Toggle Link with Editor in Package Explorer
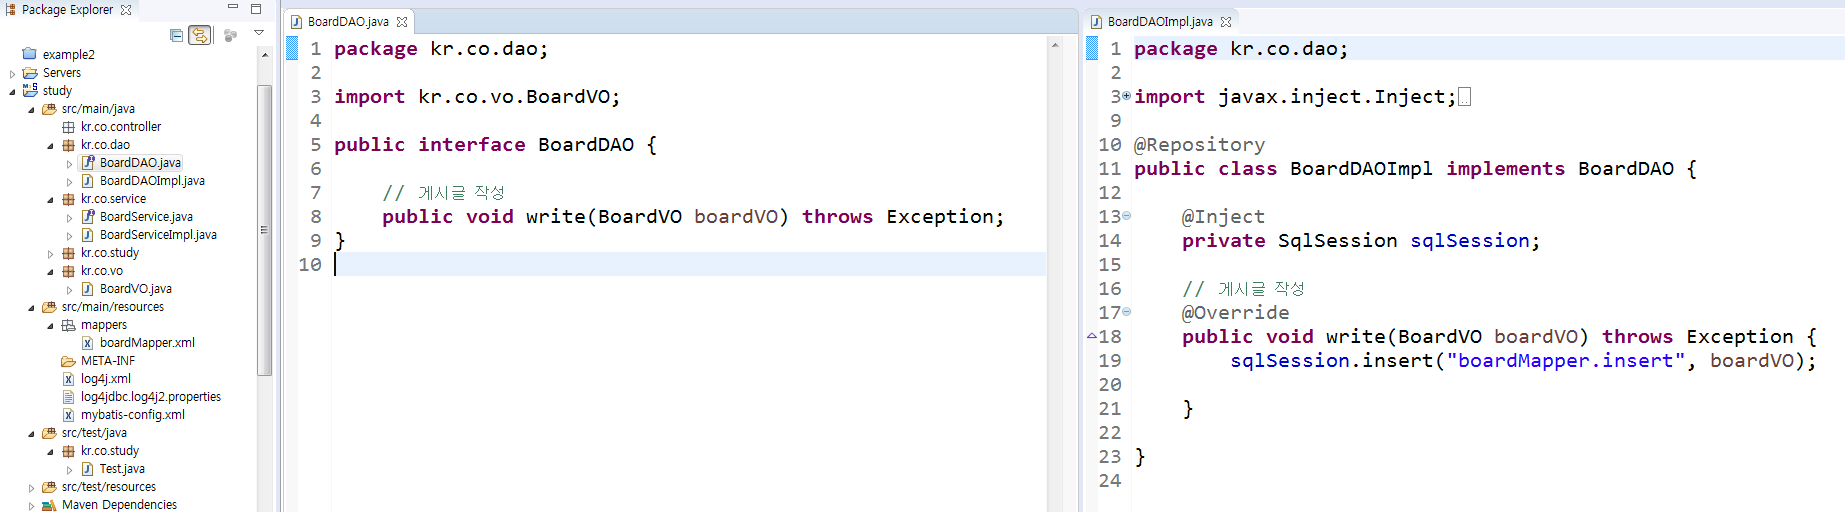 click(200, 35)
